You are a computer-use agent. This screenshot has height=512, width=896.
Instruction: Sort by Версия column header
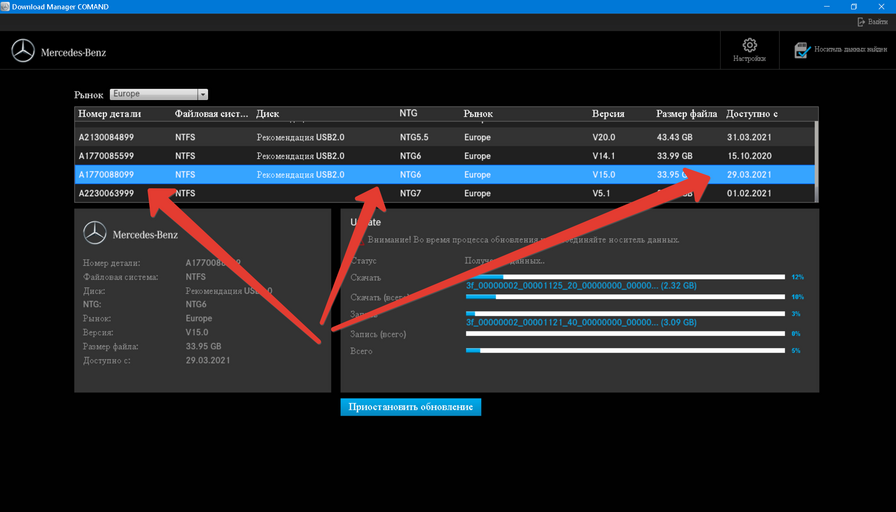(608, 114)
